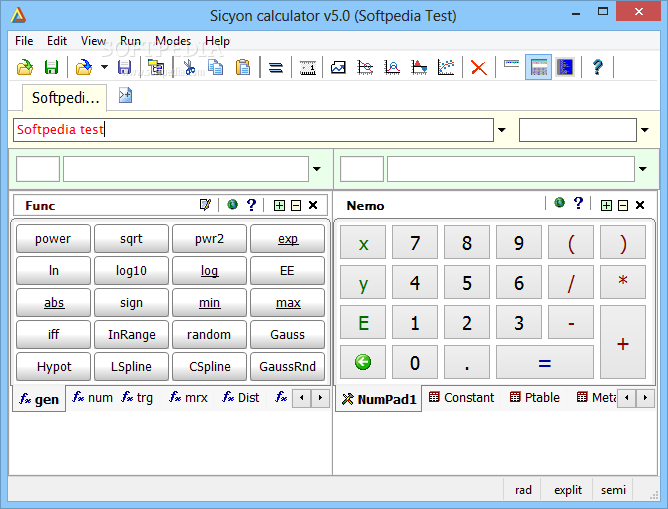The height and width of the screenshot is (509, 668).
Task: Expand Nemo panel with plus icon
Action: point(606,206)
